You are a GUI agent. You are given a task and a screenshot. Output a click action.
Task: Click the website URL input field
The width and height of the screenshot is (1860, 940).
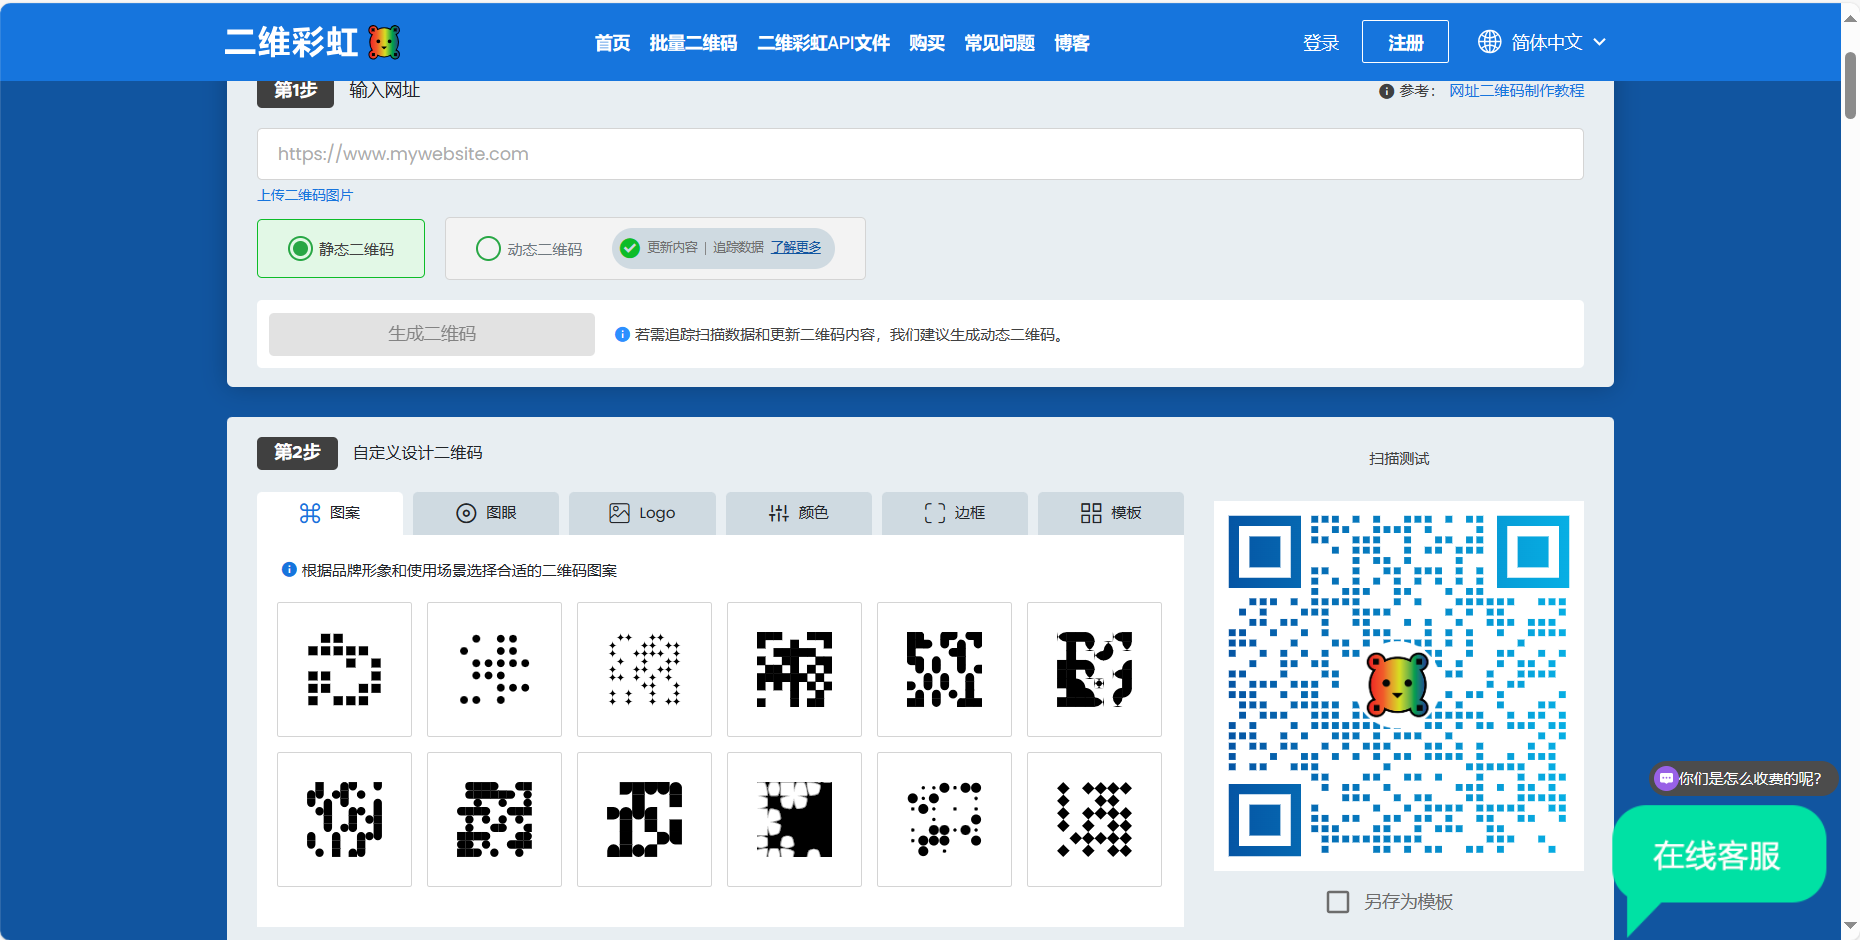point(920,154)
